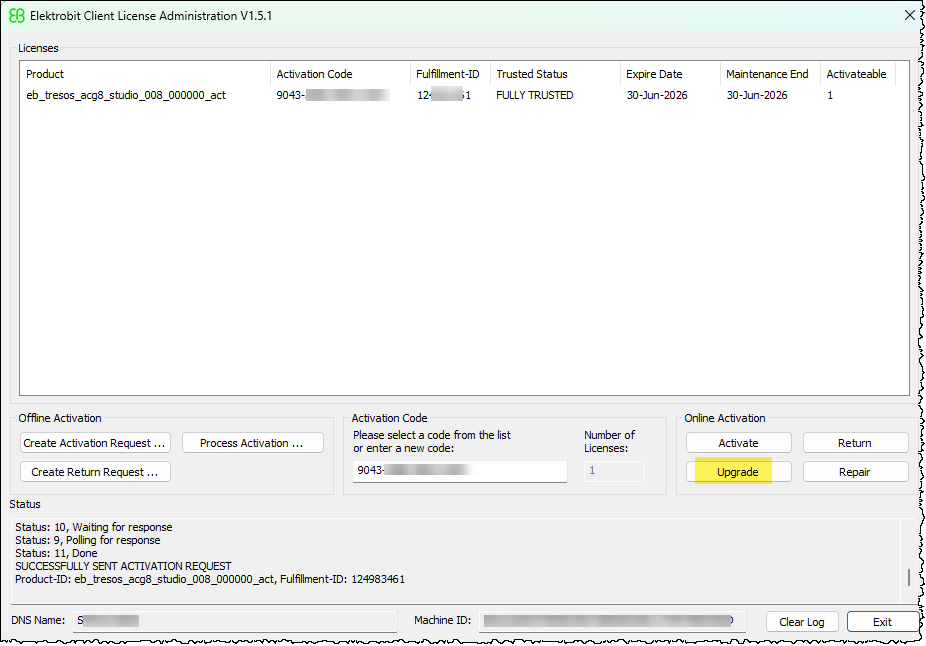This screenshot has width=926, height=646.
Task: Click the Repair button
Action: coord(855,471)
